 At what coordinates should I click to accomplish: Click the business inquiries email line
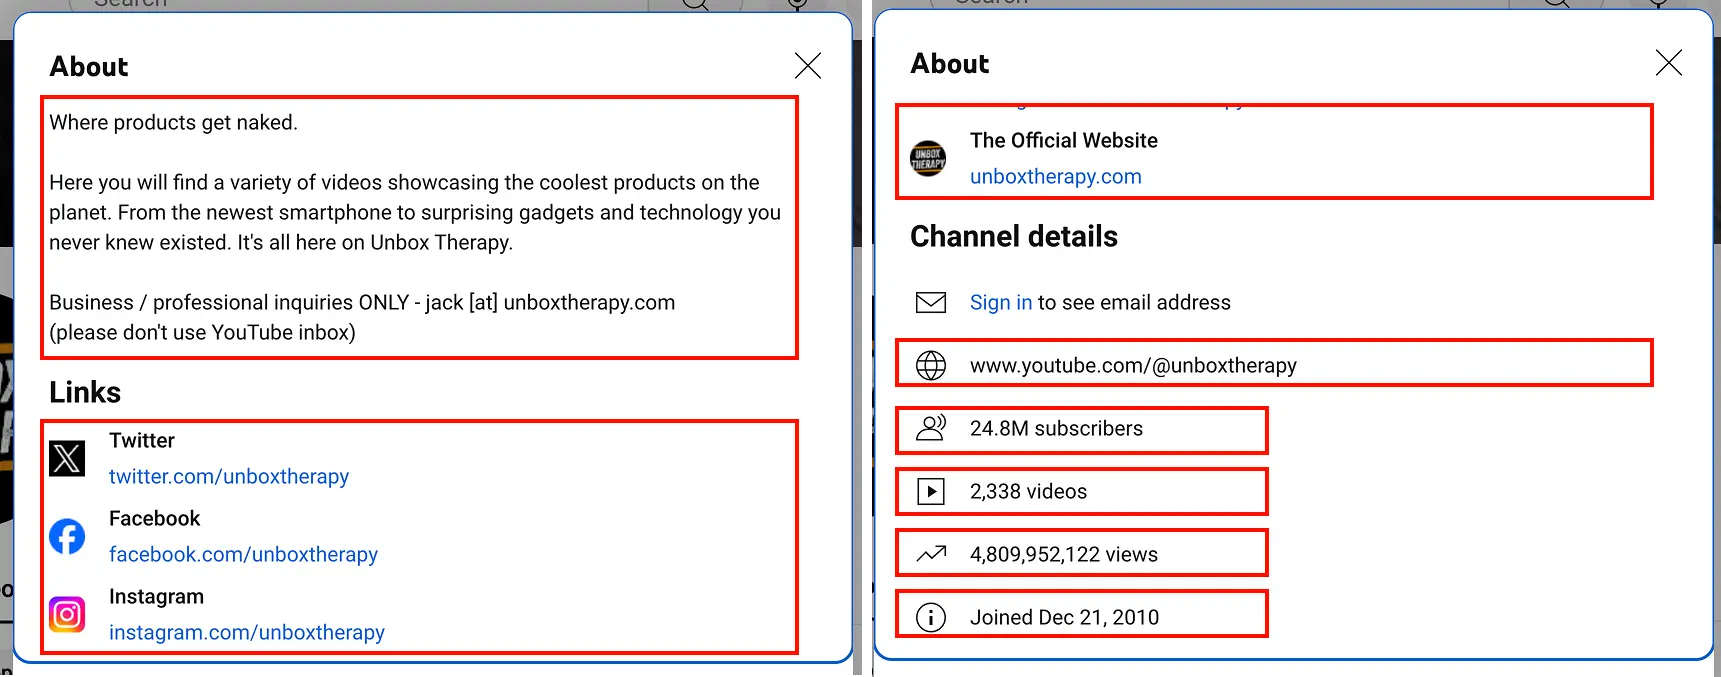pyautogui.click(x=362, y=302)
